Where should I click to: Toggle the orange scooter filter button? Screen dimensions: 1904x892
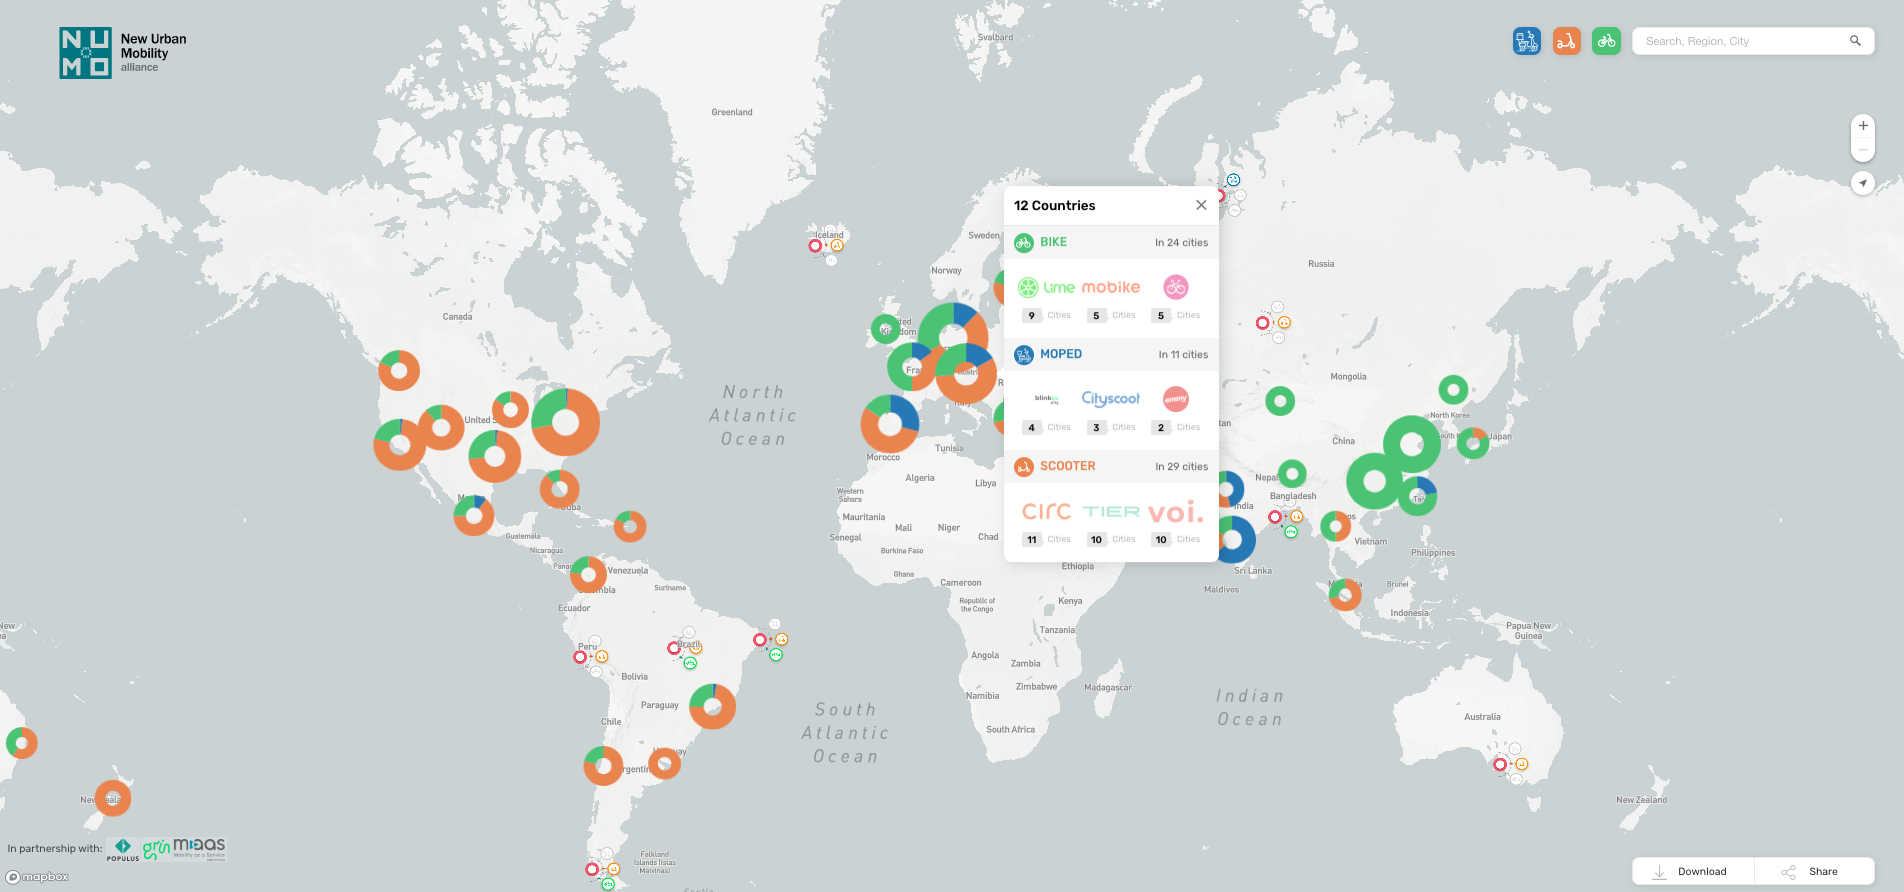[x=1566, y=41]
